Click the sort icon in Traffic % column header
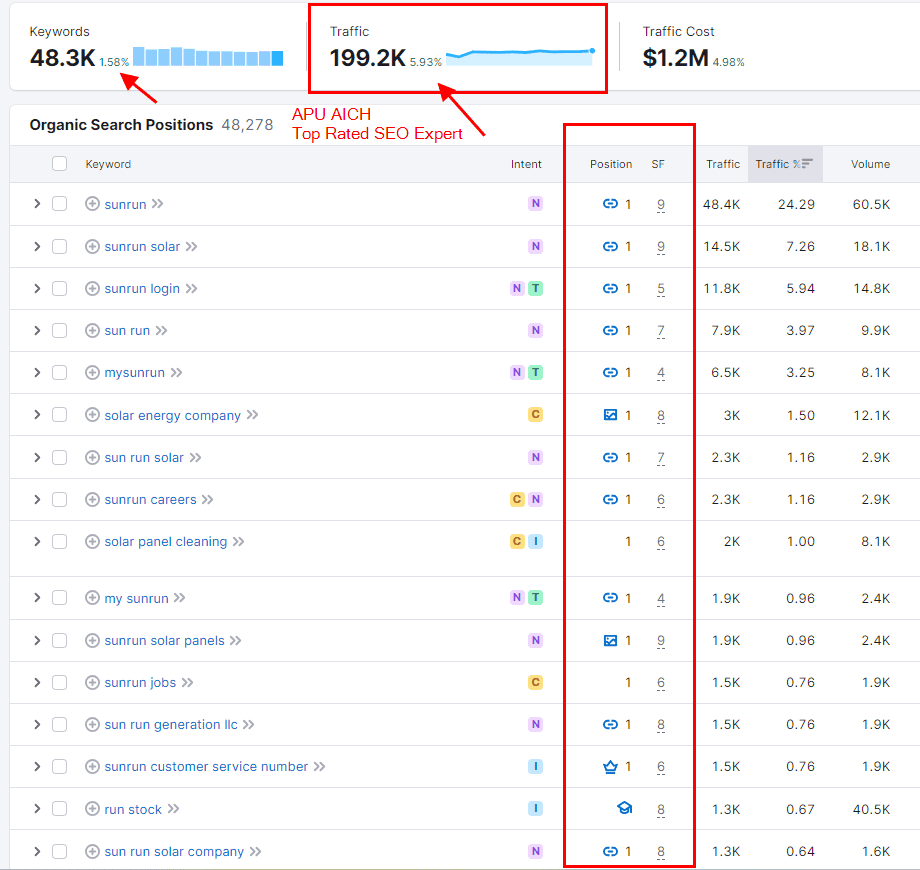Screen dimensions: 920x870 (807, 164)
